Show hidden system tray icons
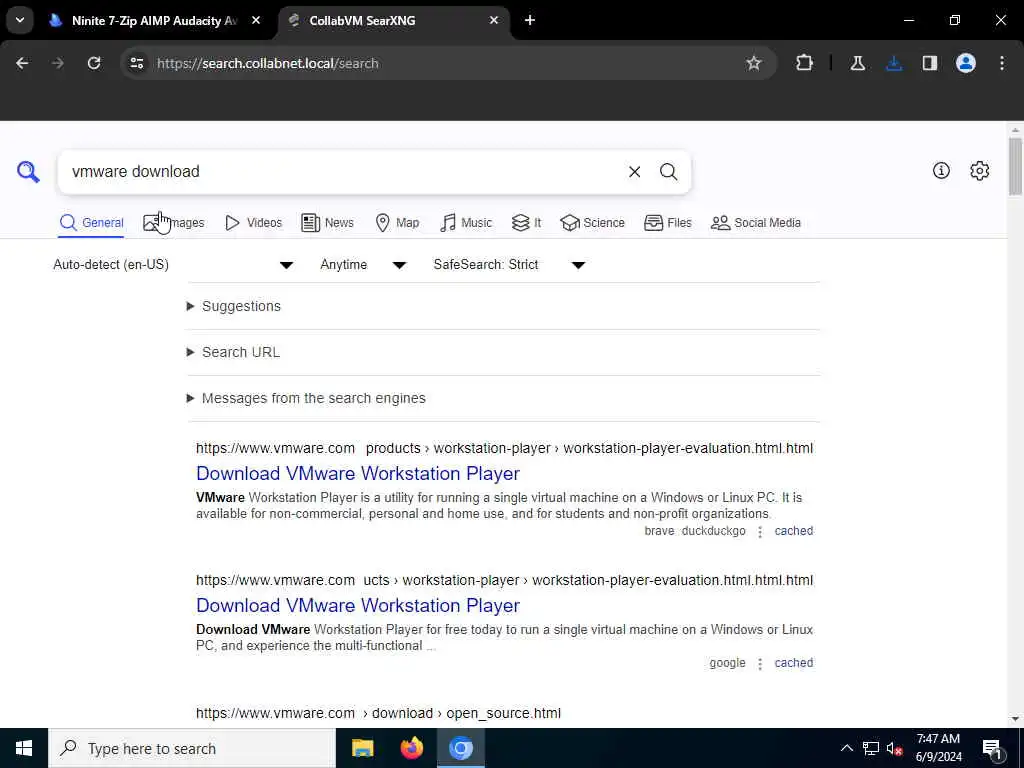 coord(846,748)
